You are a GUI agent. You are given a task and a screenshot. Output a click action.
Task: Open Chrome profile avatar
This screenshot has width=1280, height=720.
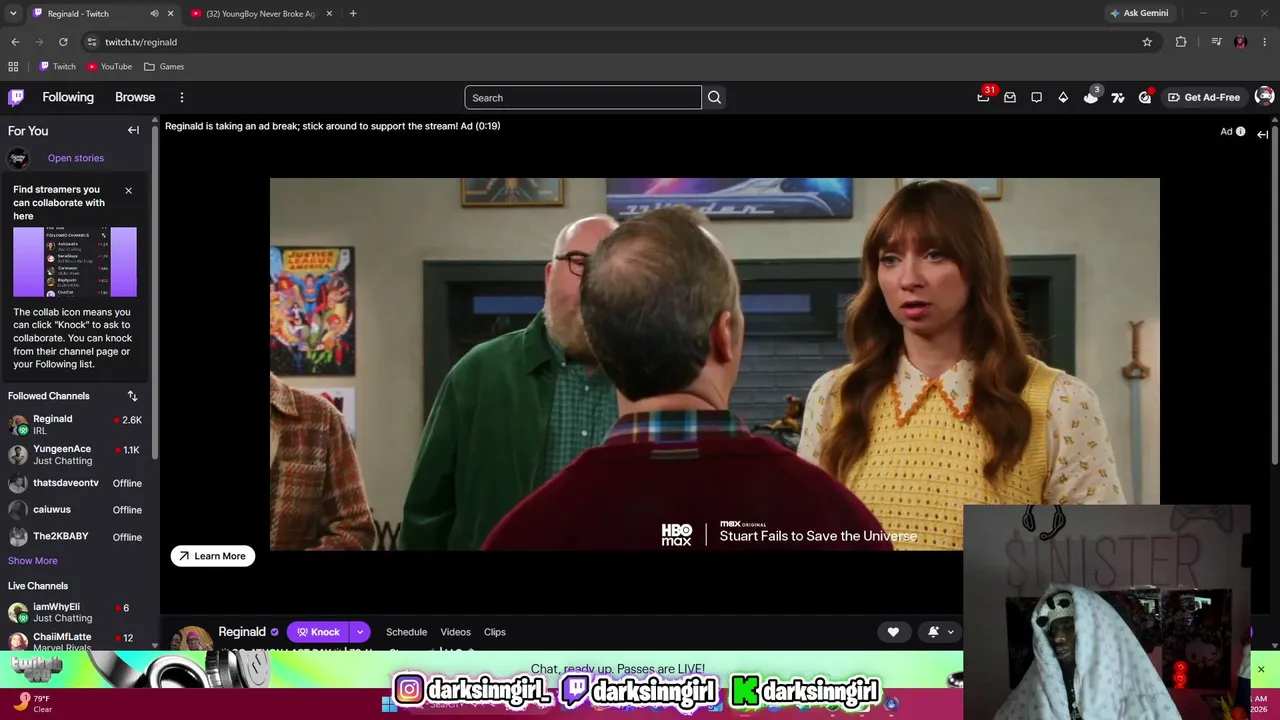pos(1240,42)
